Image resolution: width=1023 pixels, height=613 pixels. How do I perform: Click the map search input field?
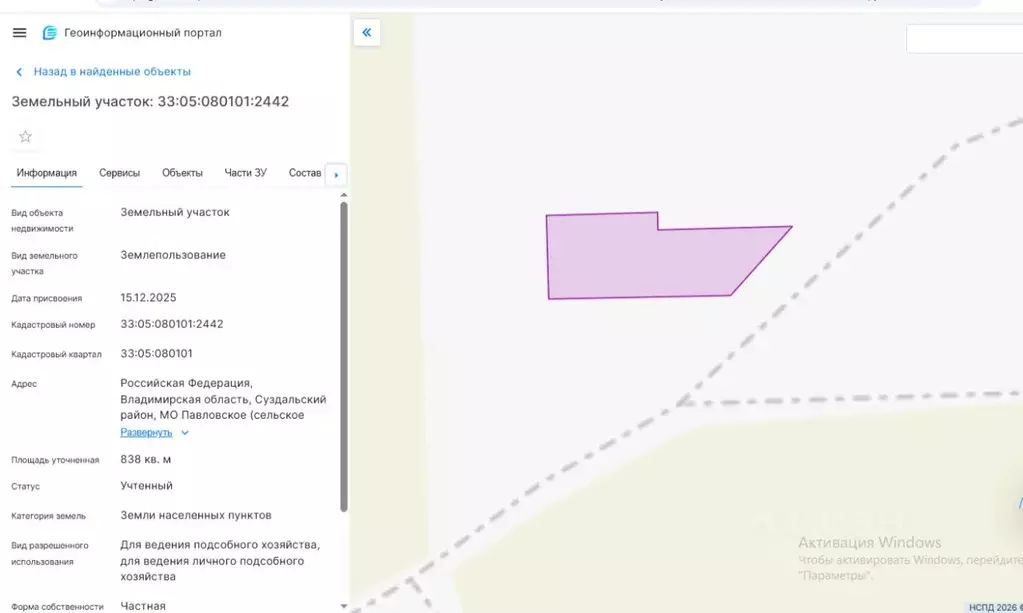click(964, 39)
